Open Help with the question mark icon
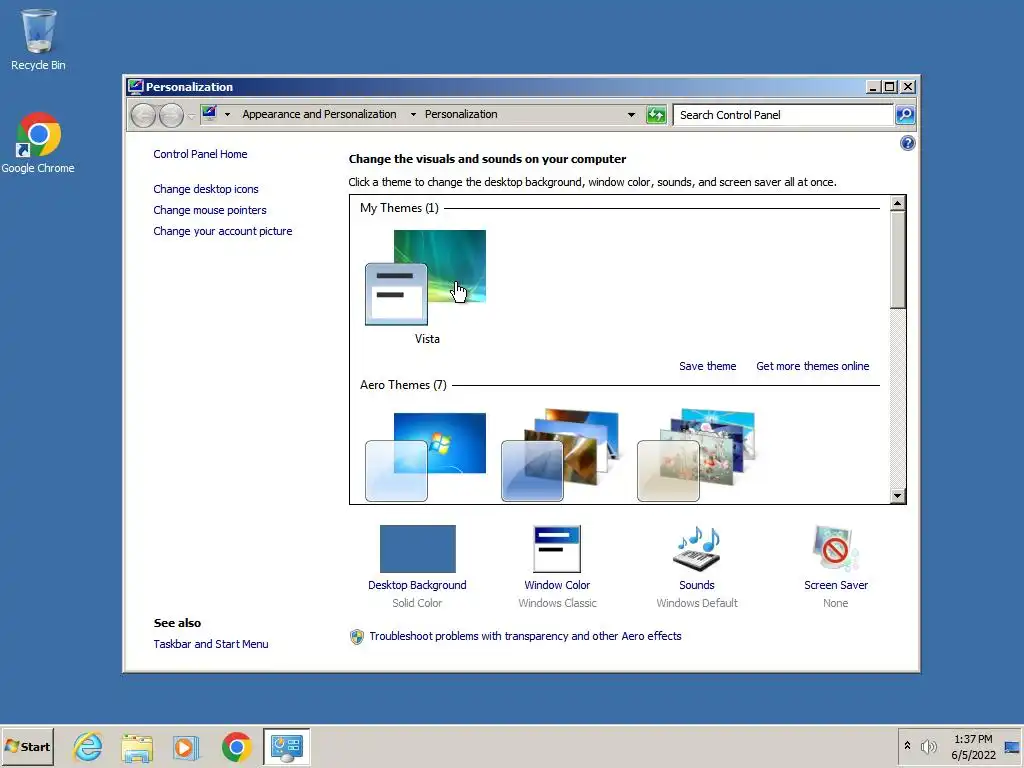This screenshot has width=1024, height=768. tap(907, 143)
